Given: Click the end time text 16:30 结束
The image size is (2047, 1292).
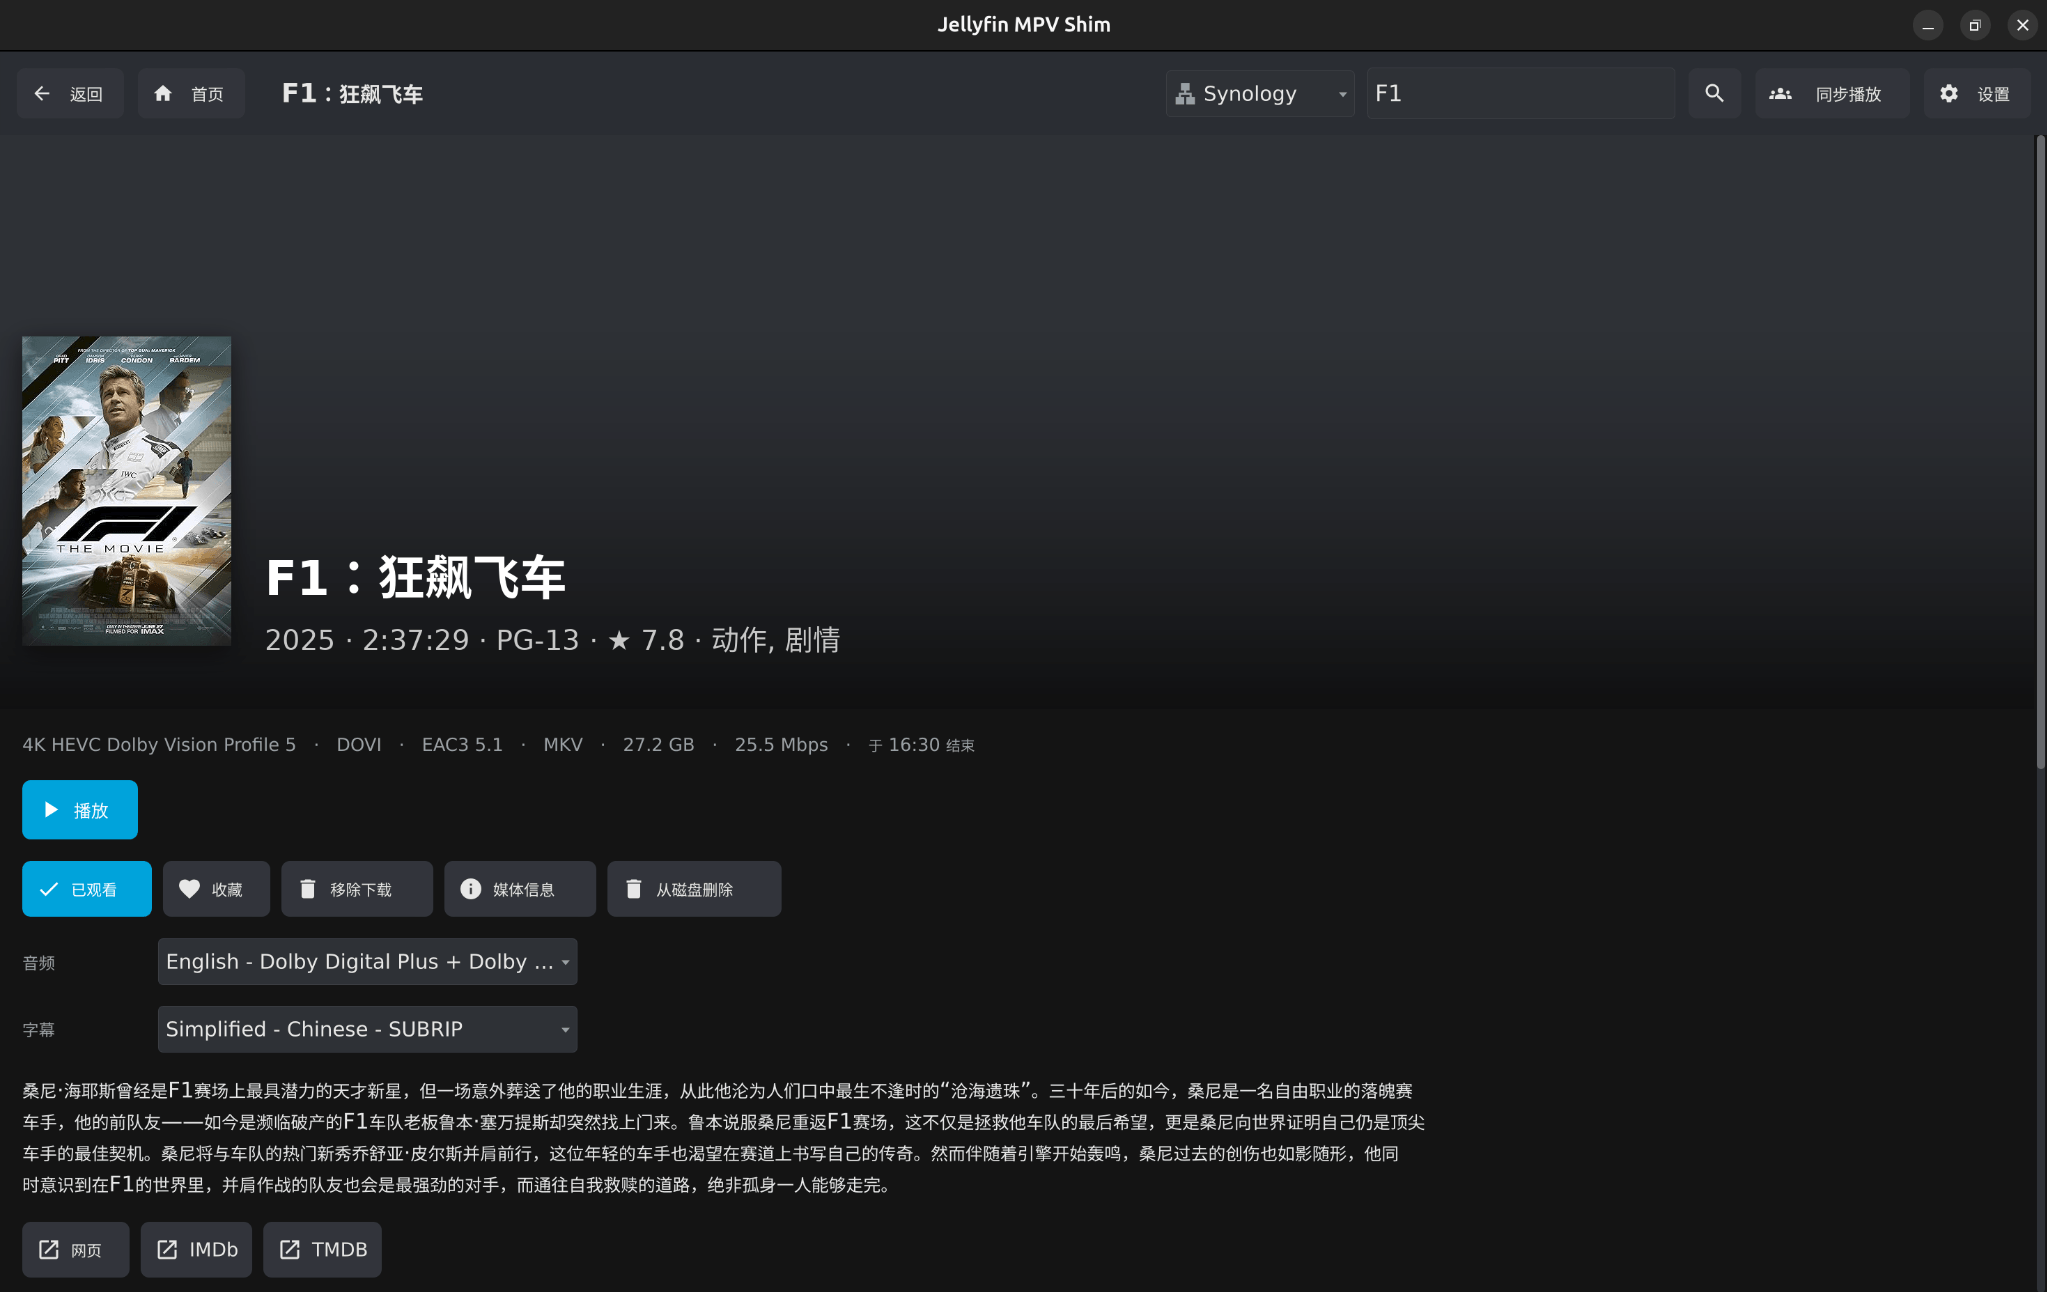Looking at the screenshot, I should 922,745.
